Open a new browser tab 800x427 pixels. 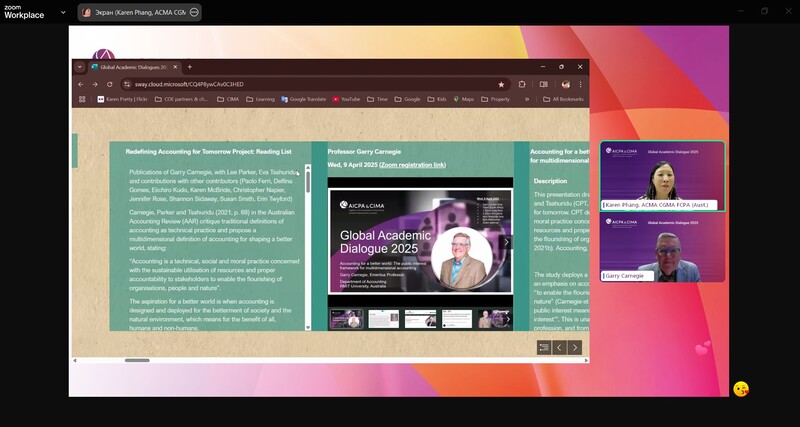click(x=190, y=67)
